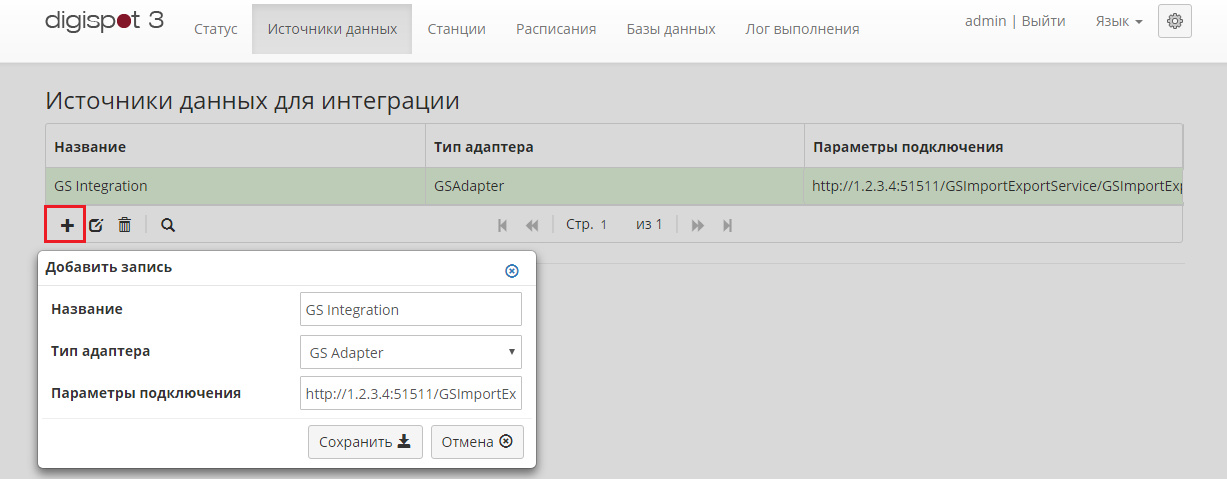Click the Отмена button
The width and height of the screenshot is (1227, 479).
point(477,442)
